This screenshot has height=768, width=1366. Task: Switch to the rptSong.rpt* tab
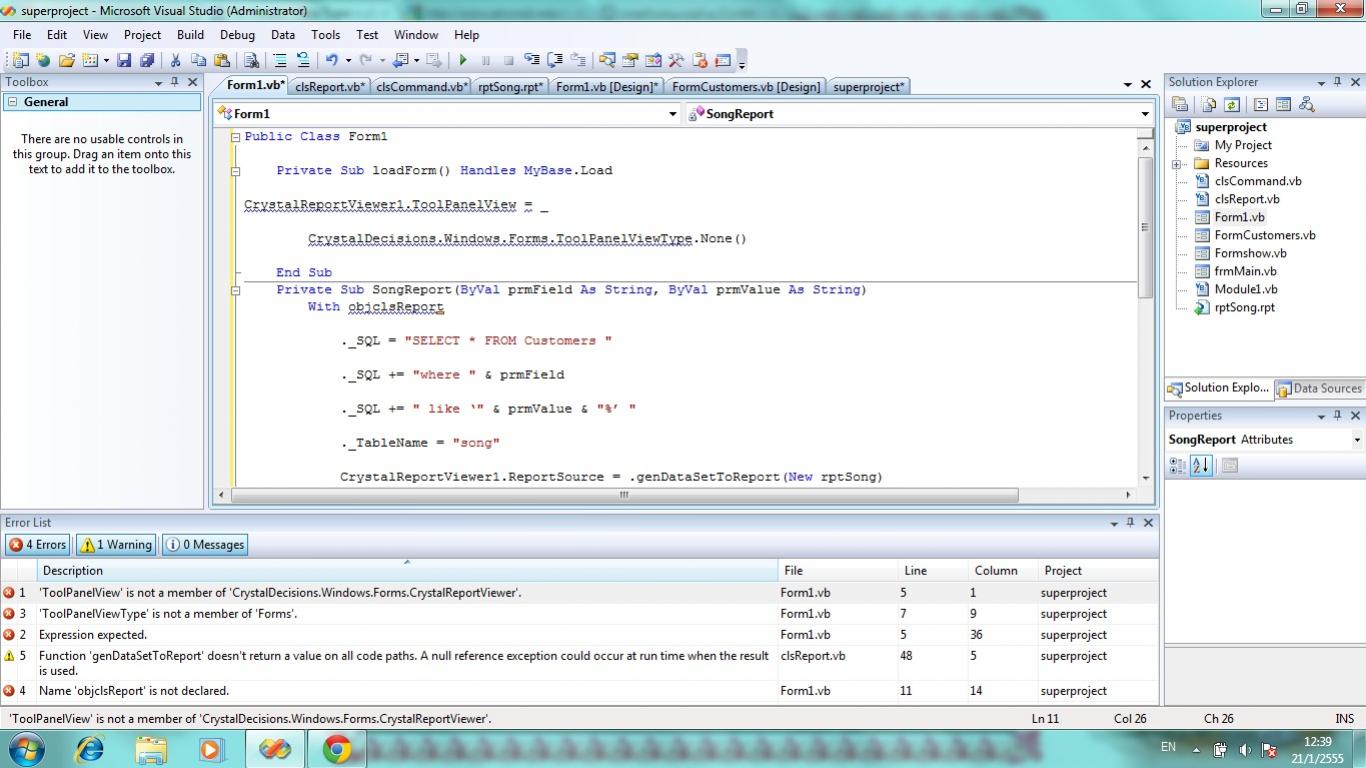pos(510,87)
